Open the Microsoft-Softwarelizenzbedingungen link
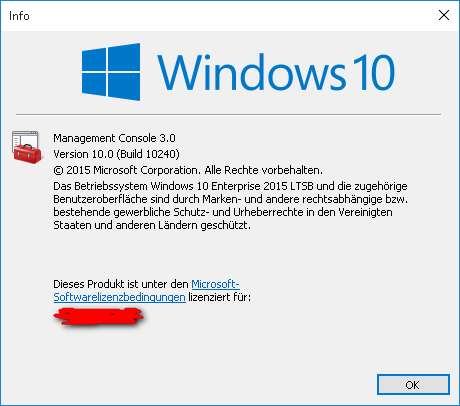This screenshot has width=460, height=406. (x=215, y=284)
